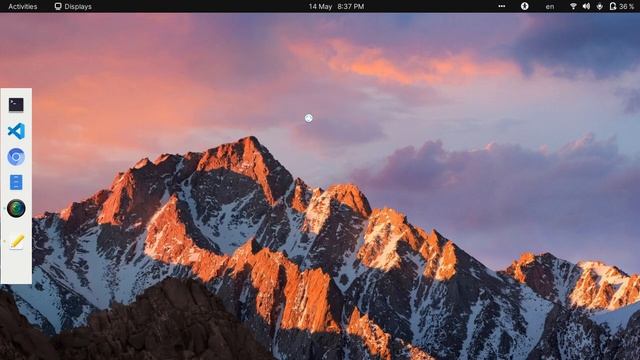Open the blue Files cabinet icon in dock
This screenshot has width=640, height=360.
pos(16,182)
